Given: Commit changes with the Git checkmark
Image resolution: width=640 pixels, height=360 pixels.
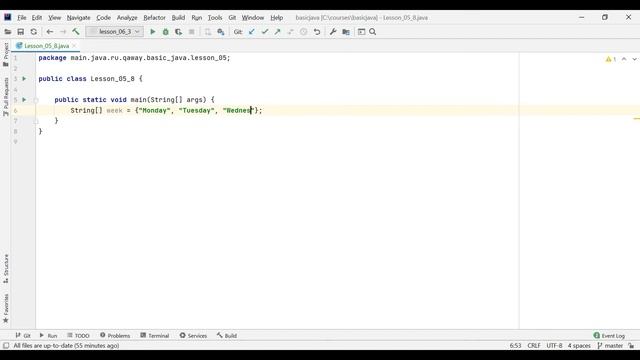Looking at the screenshot, I should (264, 32).
